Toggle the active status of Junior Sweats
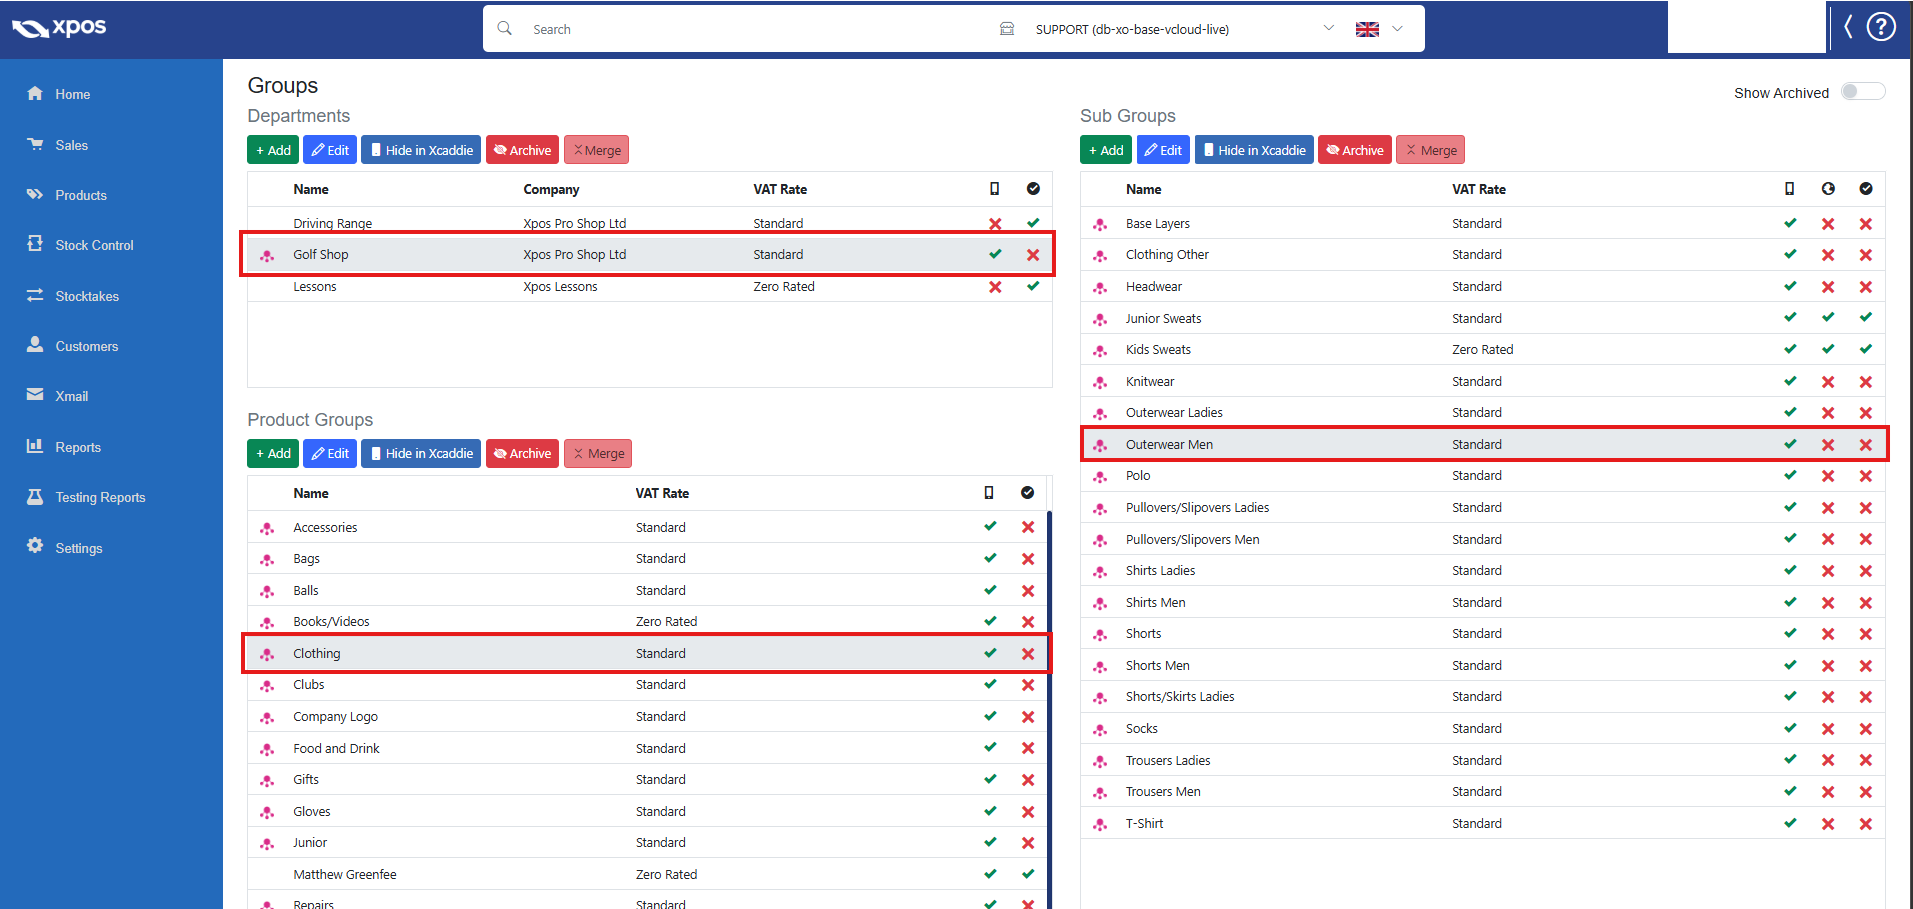Screen dimensions: 1913x909 pos(1865,318)
